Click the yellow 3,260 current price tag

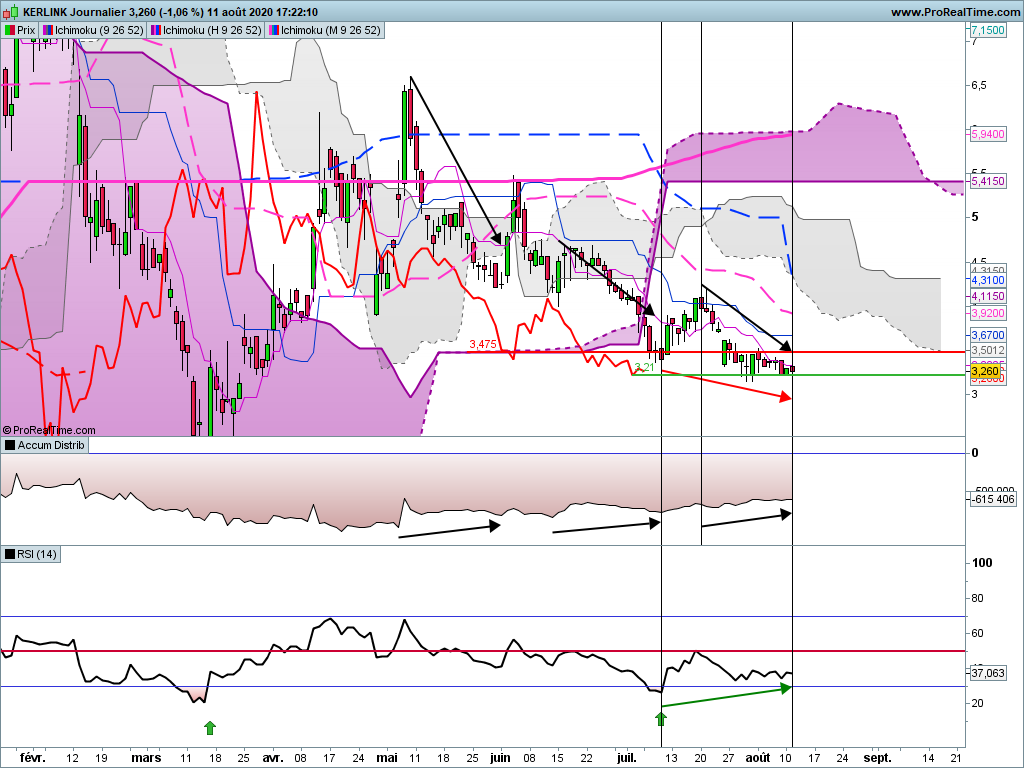point(985,371)
